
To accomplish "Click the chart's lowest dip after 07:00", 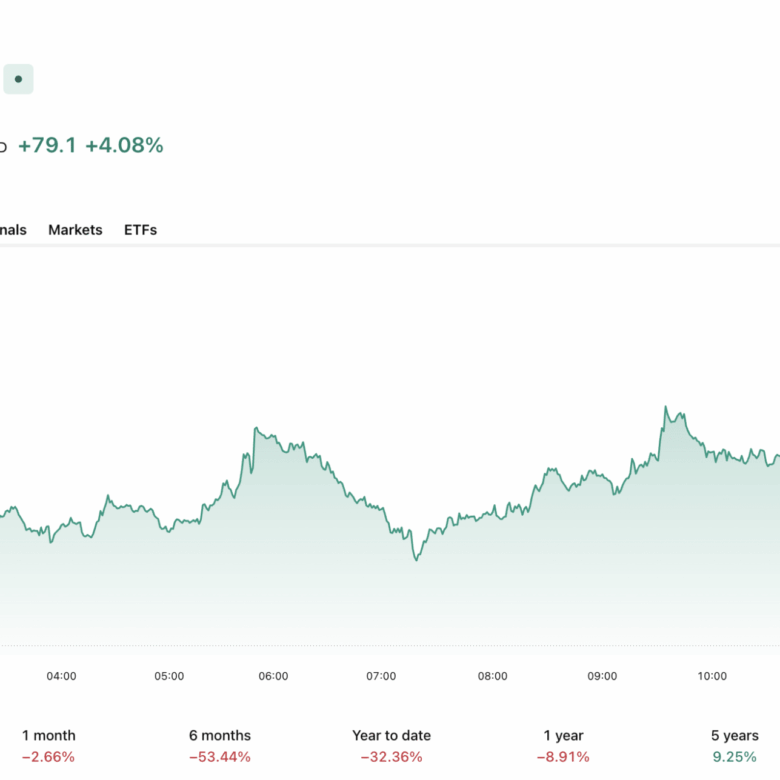I will point(416,559).
